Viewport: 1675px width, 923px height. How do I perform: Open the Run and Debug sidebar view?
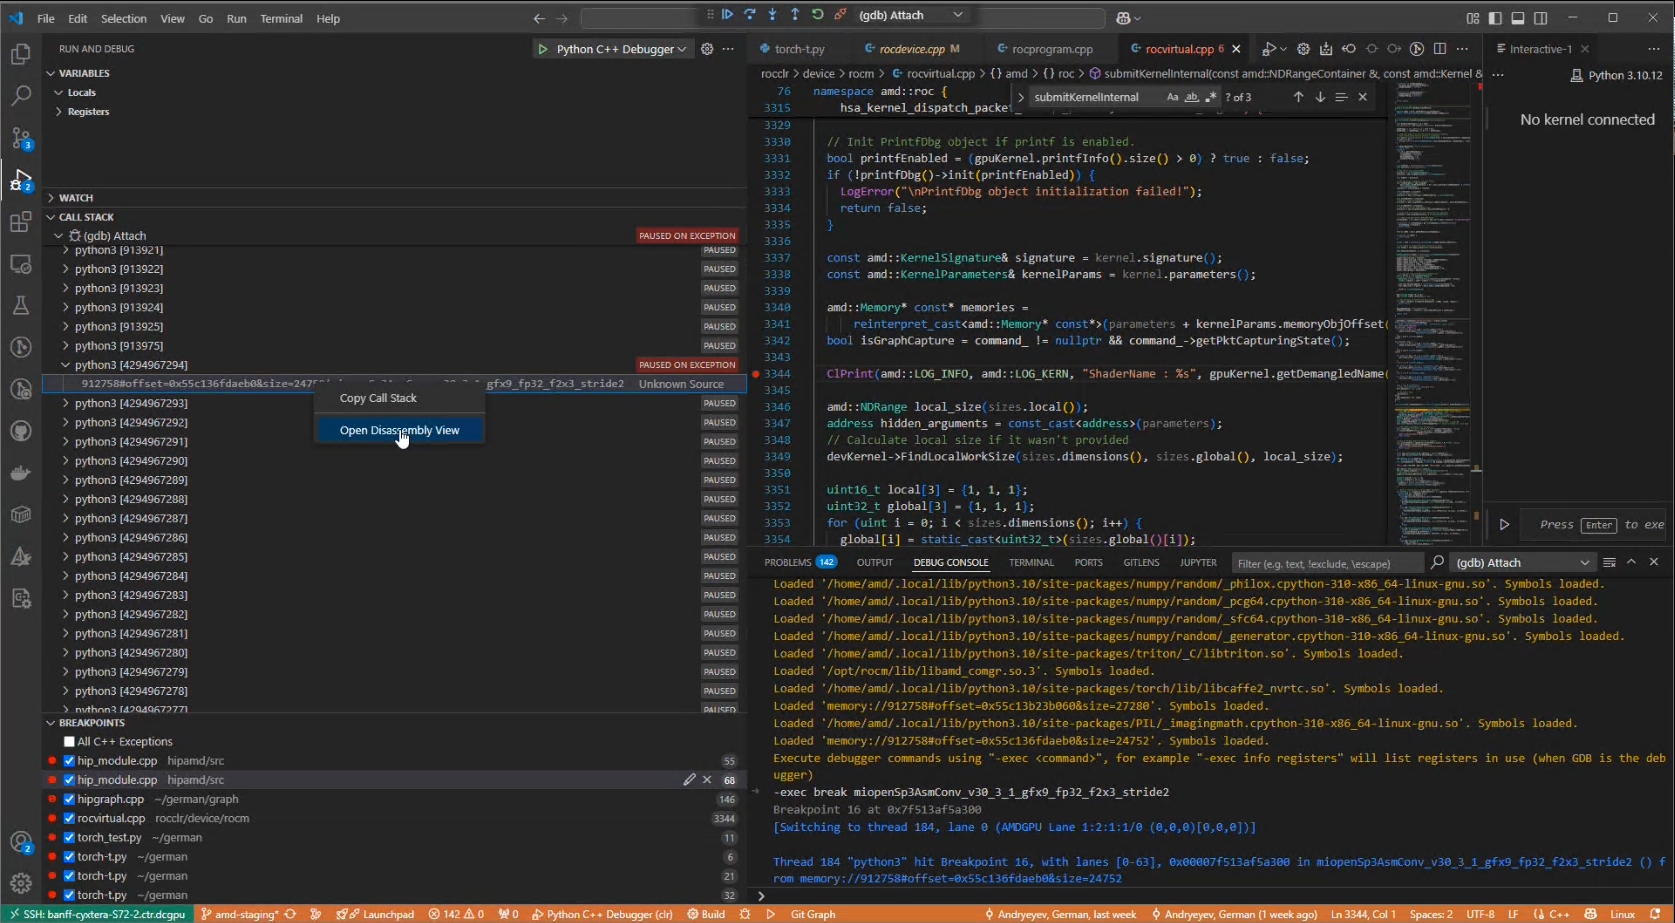(x=21, y=180)
